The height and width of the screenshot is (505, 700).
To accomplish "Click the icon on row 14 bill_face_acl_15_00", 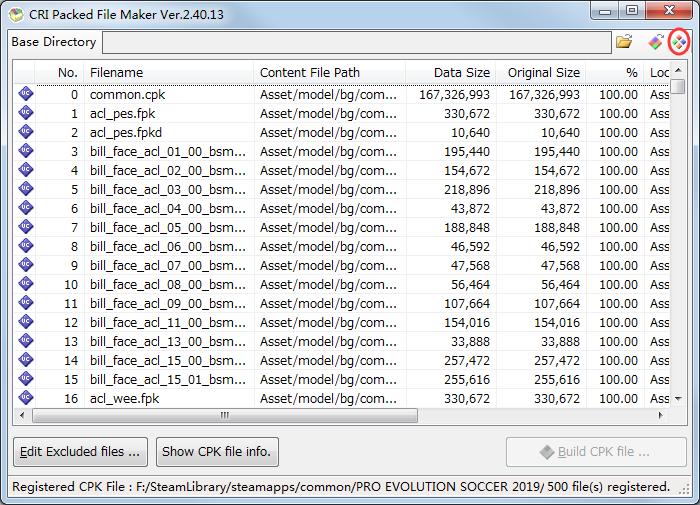I will pyautogui.click(x=26, y=359).
